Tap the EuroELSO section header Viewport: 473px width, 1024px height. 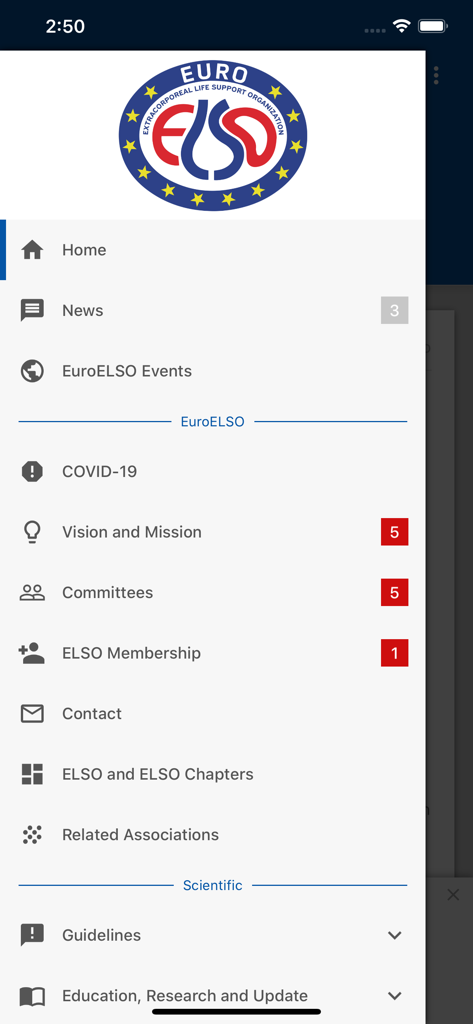[x=212, y=422]
